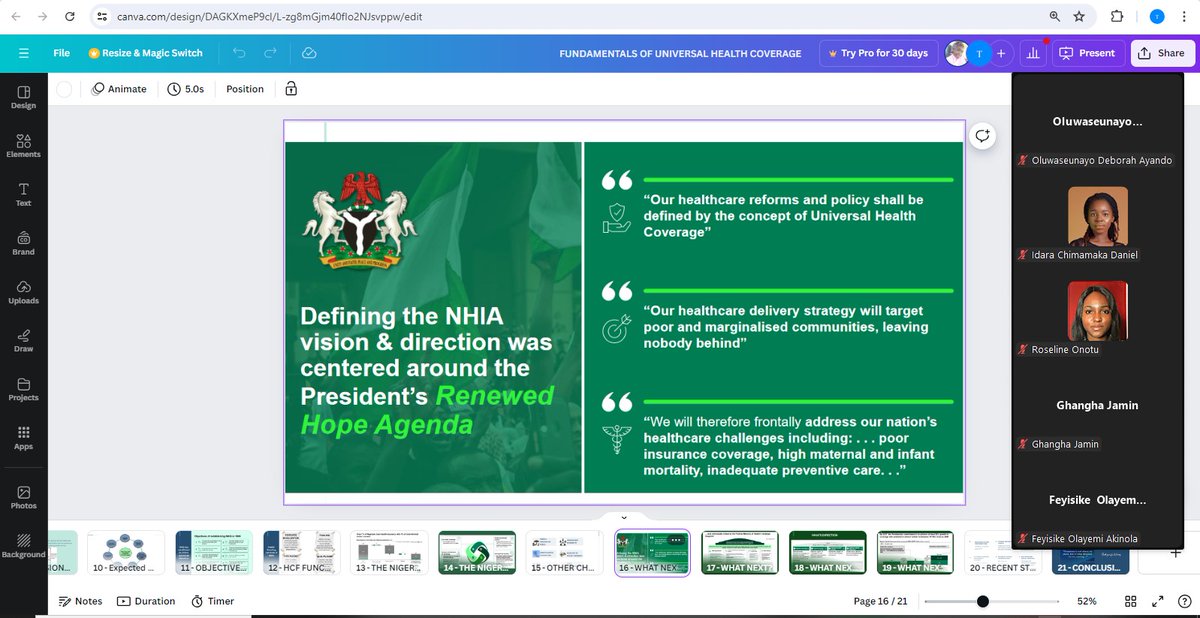Open the Canva hamburger main menu
Screen dimensions: 1200x618
pos(23,53)
